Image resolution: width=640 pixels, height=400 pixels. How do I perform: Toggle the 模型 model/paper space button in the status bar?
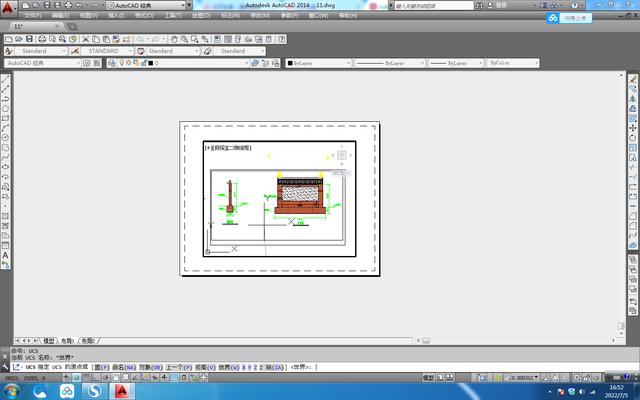point(429,378)
